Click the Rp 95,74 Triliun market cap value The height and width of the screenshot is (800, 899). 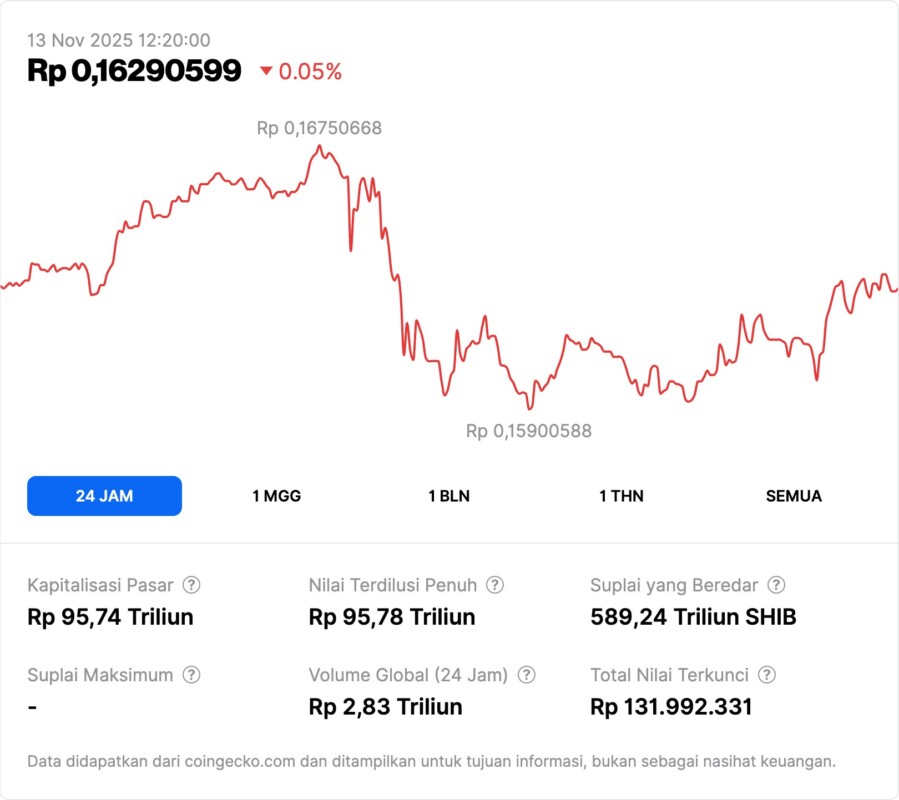point(110,617)
